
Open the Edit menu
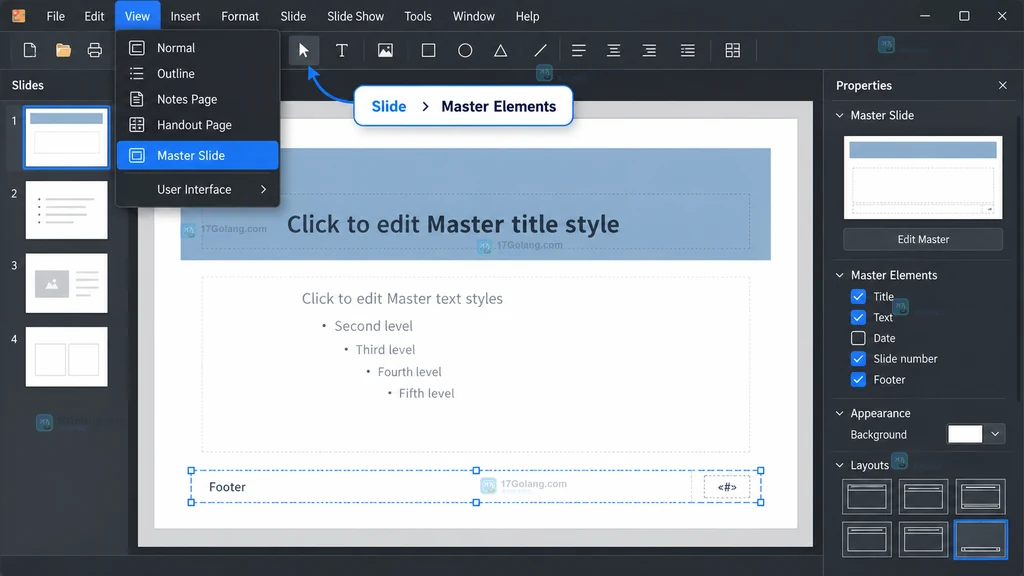click(x=94, y=16)
